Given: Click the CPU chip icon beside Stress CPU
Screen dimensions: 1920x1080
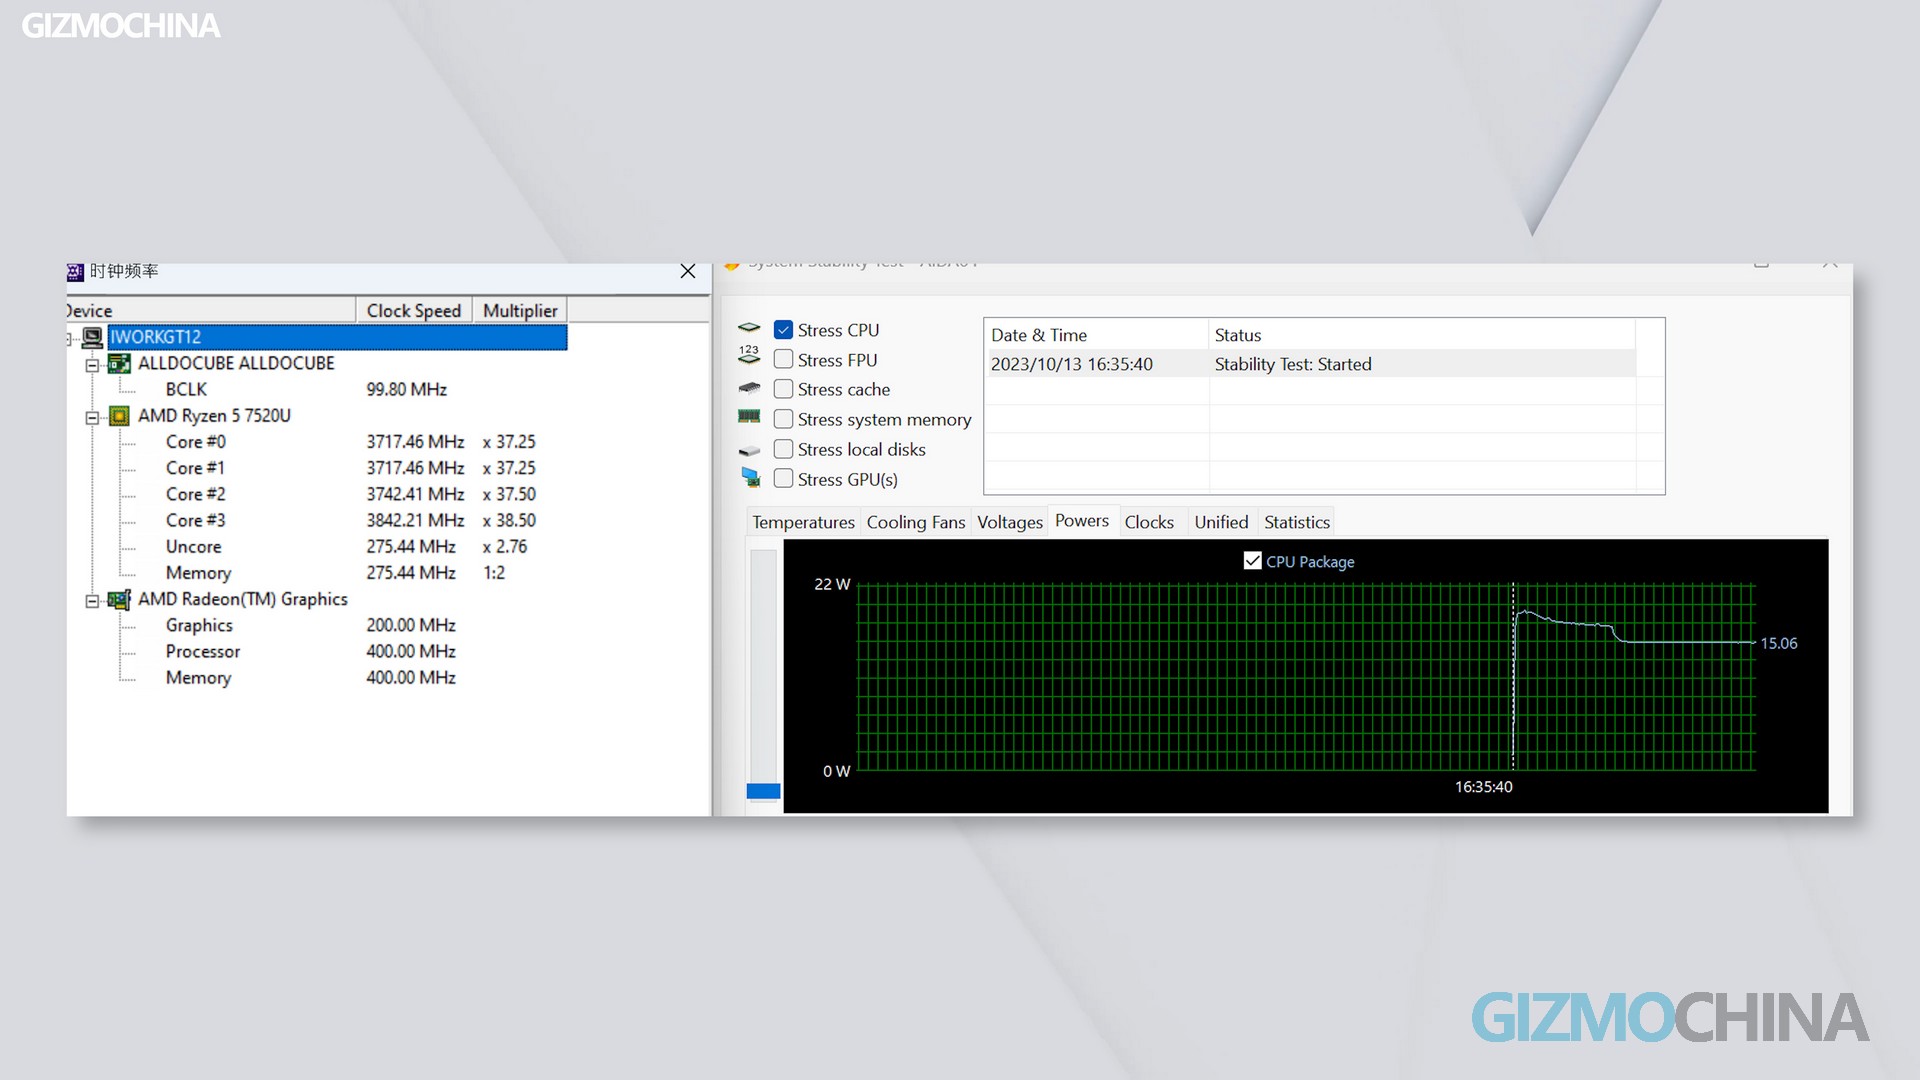Looking at the screenshot, I should click(749, 328).
